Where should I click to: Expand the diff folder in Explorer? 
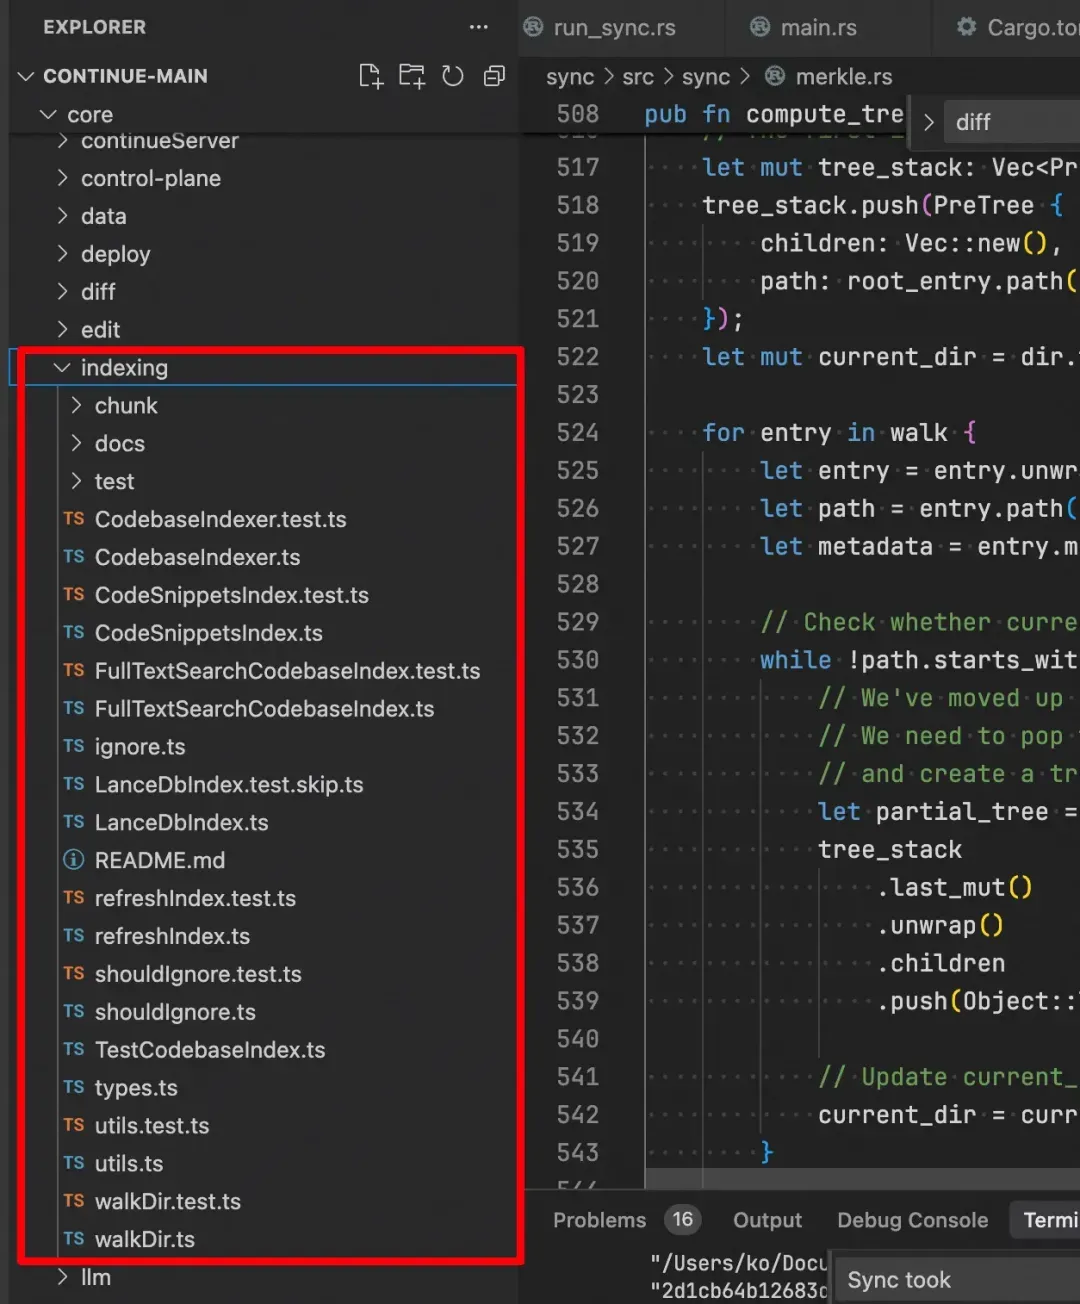tap(63, 292)
